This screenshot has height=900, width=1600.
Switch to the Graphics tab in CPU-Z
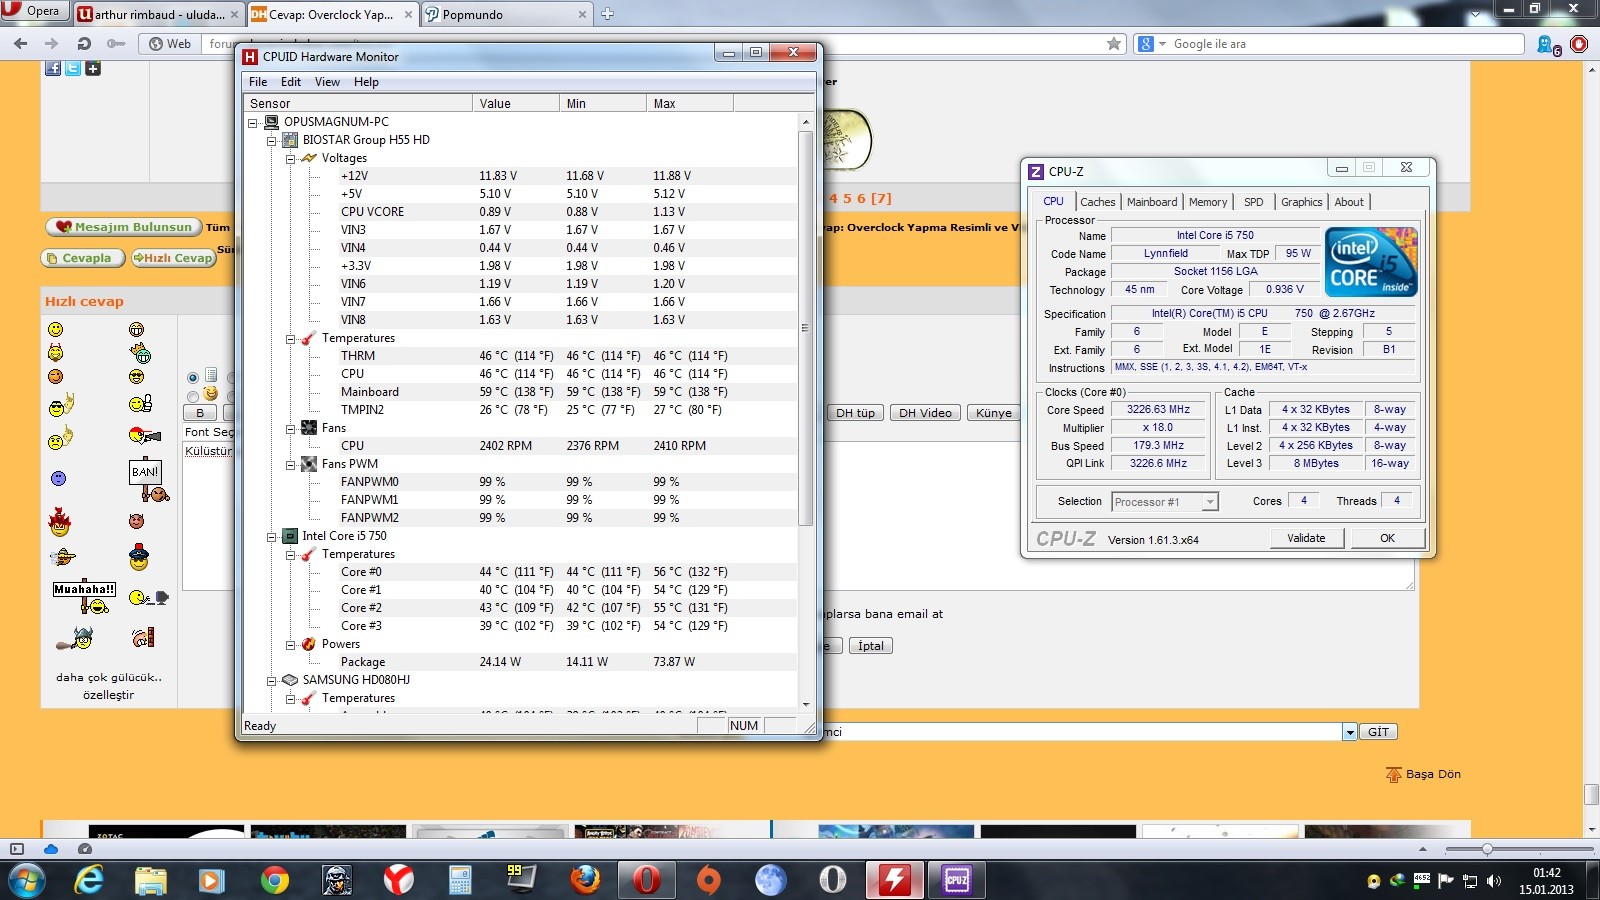tap(1301, 202)
